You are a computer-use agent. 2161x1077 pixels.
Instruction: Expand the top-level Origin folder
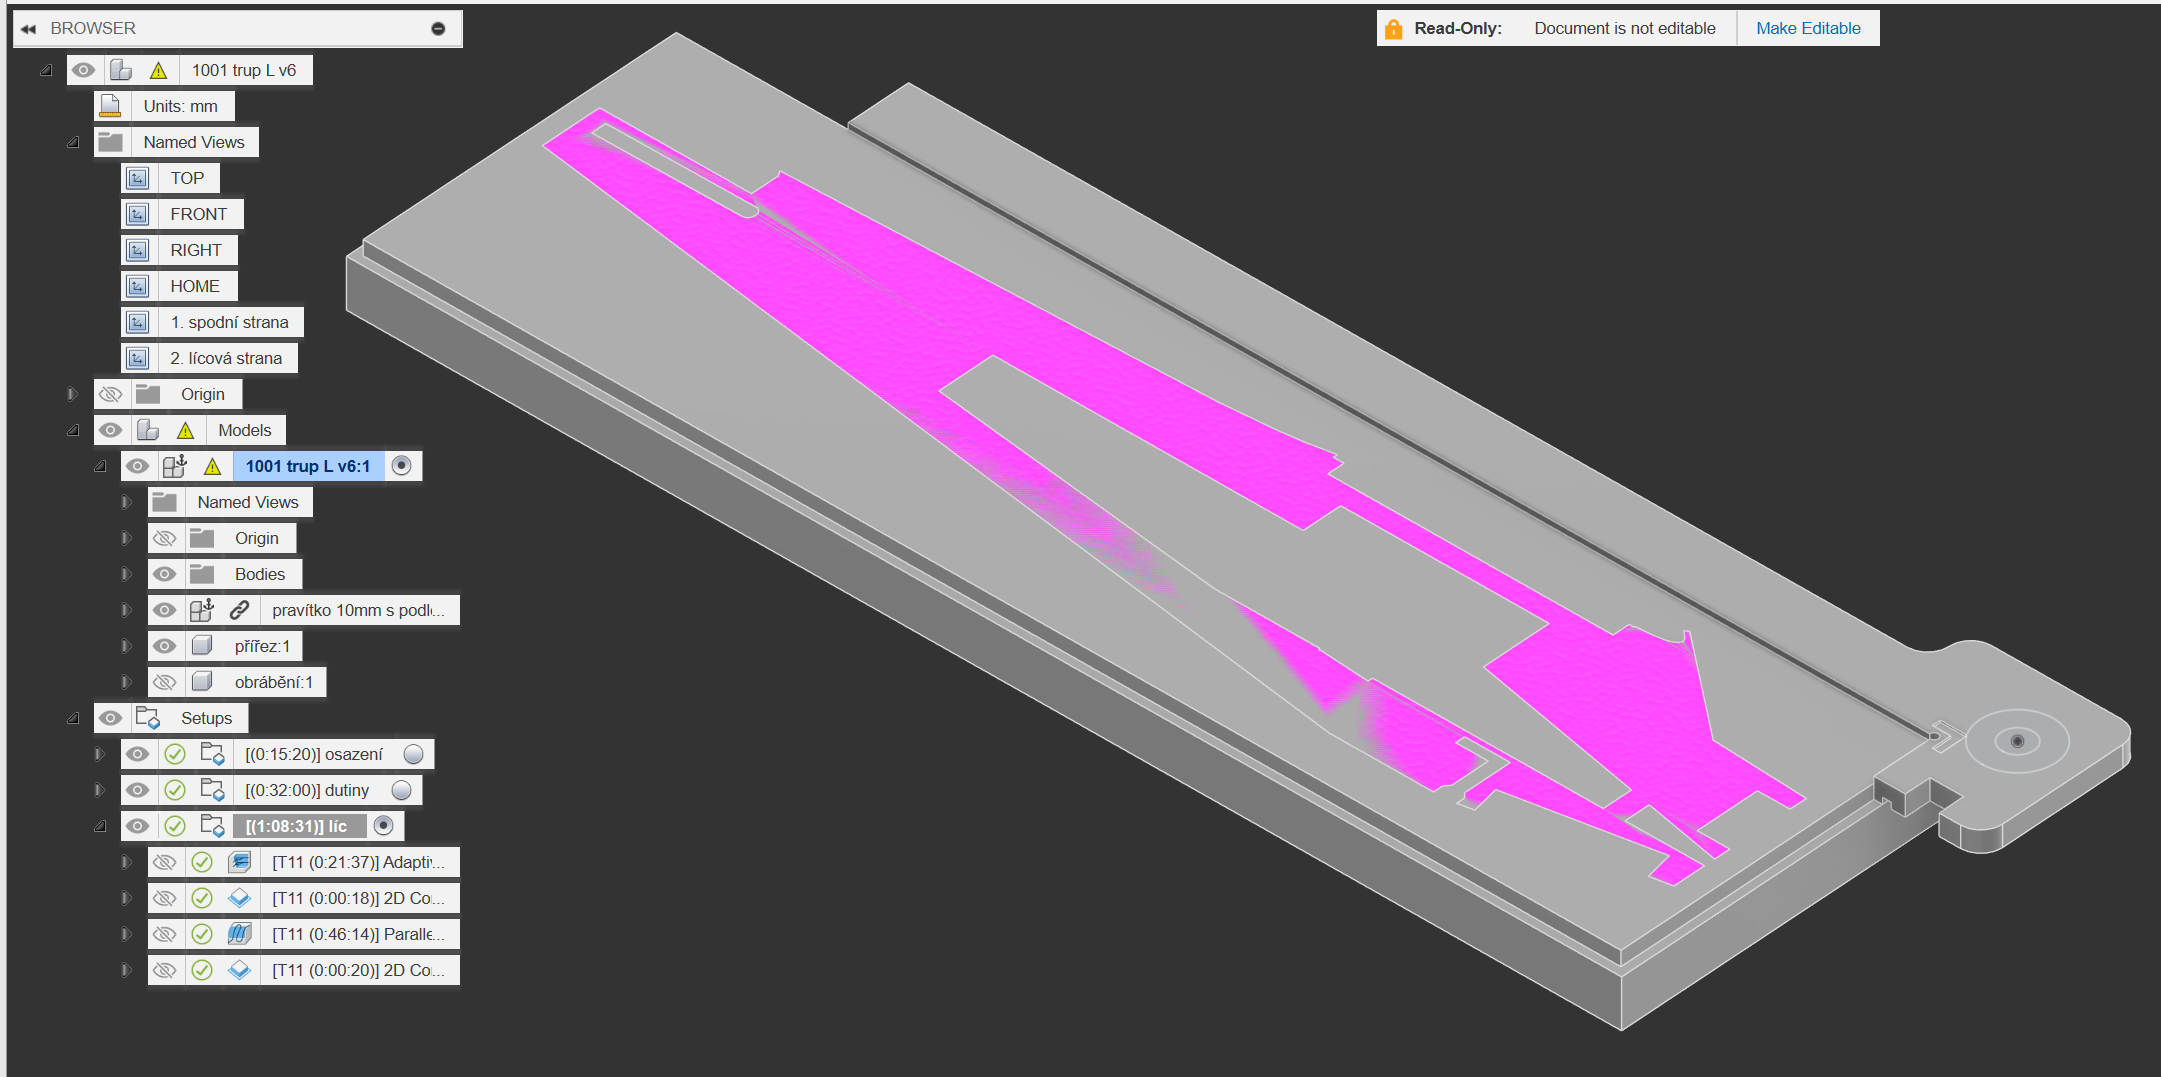(x=72, y=394)
